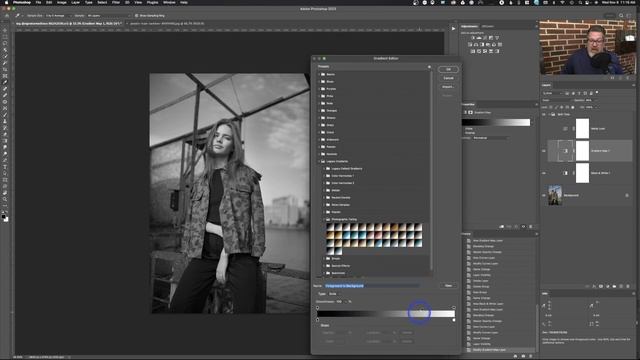This screenshot has height=360, width=640.
Task: Add a Posterize adjustment
Action: point(479,51)
